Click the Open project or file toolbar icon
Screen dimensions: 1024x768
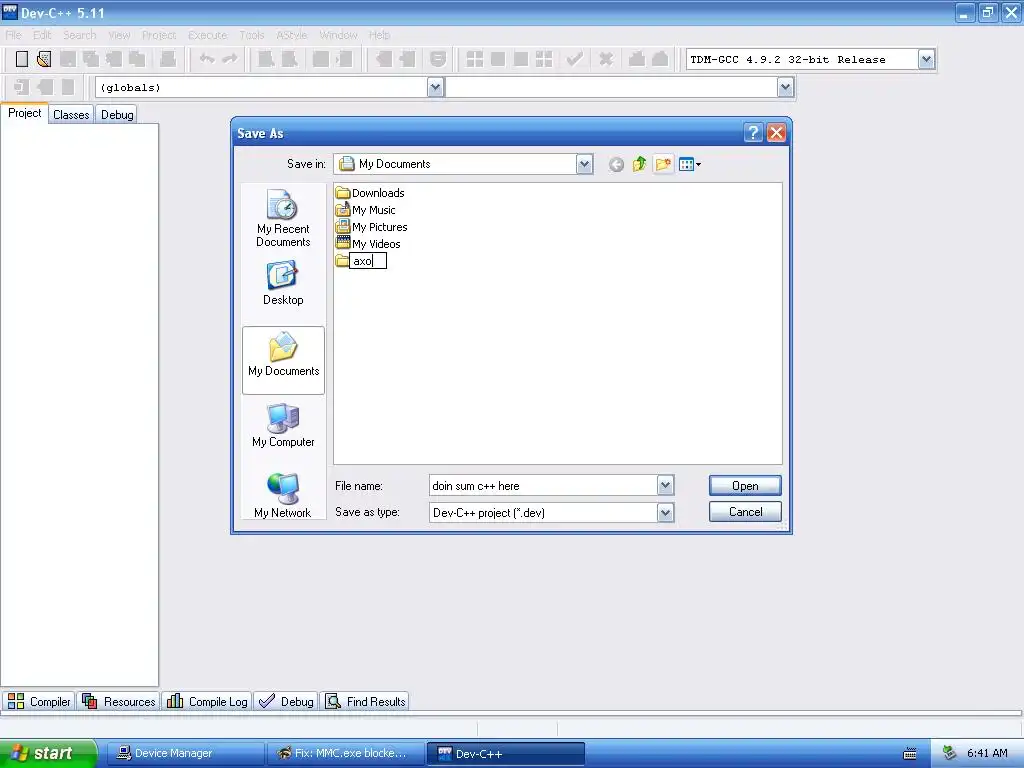click(44, 59)
